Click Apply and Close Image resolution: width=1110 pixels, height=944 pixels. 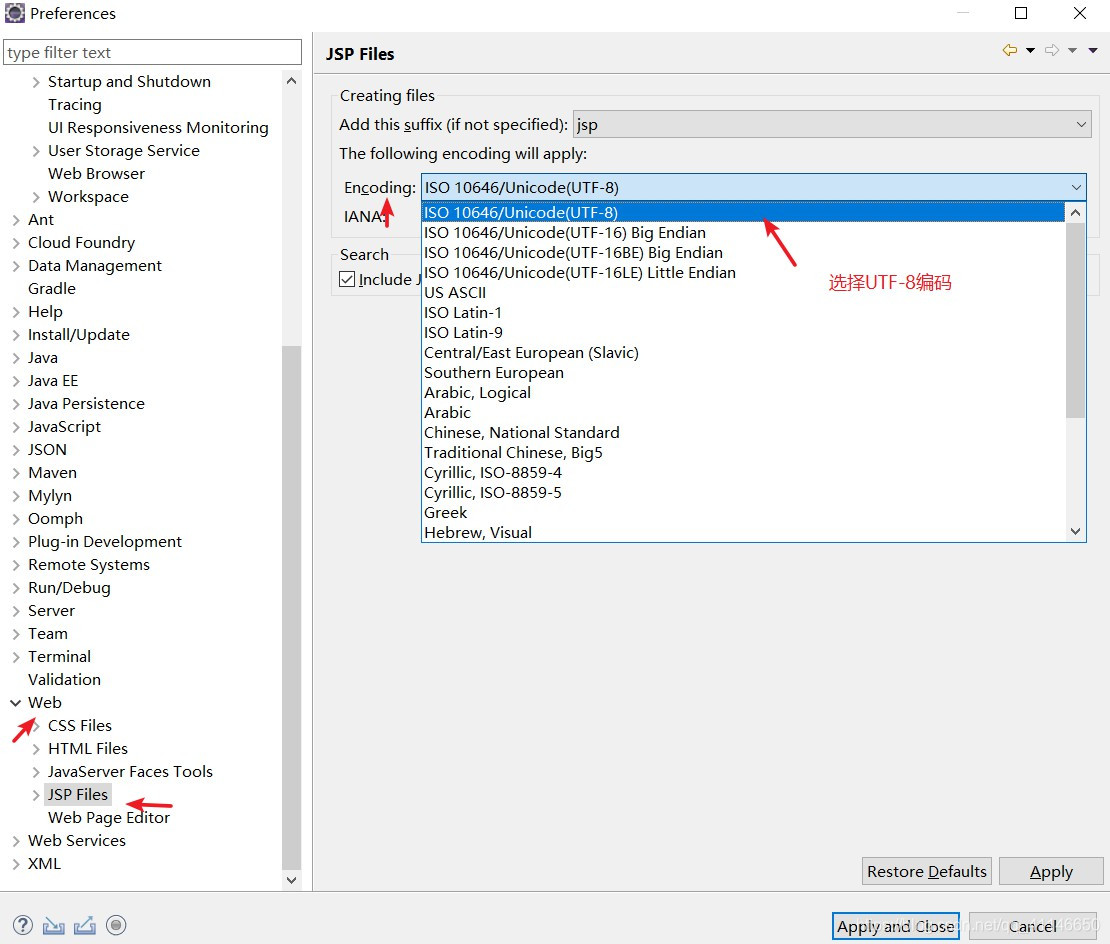(x=896, y=926)
